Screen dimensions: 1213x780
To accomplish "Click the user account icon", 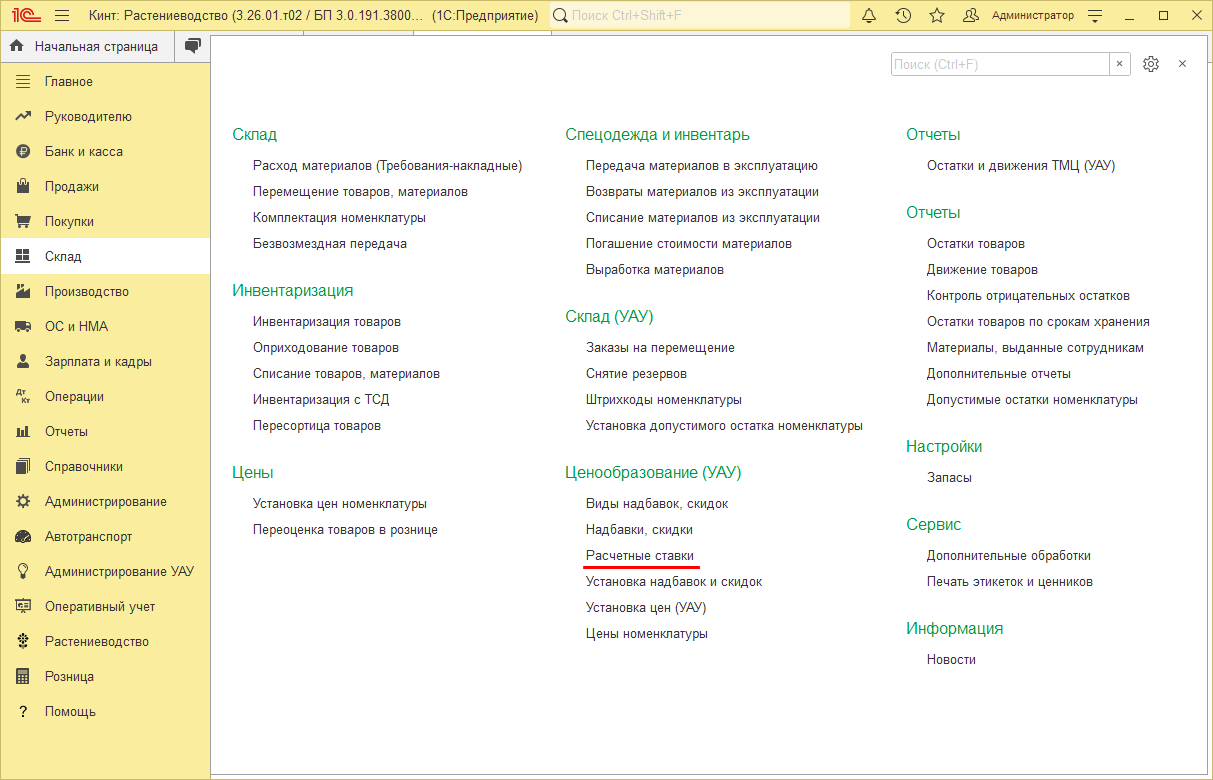I will 970,16.
